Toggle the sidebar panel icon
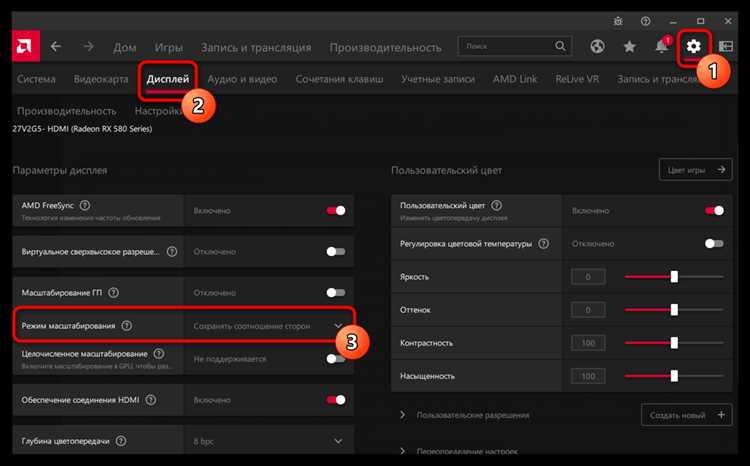750x466 pixels. click(726, 46)
